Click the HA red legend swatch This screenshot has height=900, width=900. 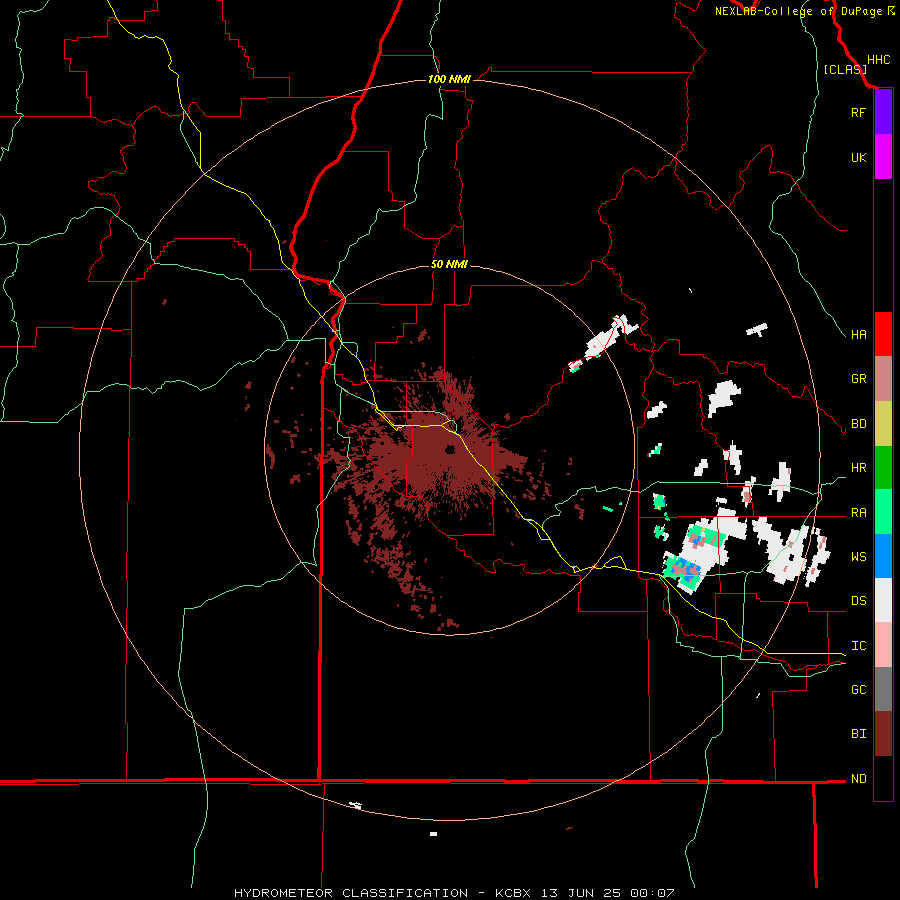tap(883, 334)
